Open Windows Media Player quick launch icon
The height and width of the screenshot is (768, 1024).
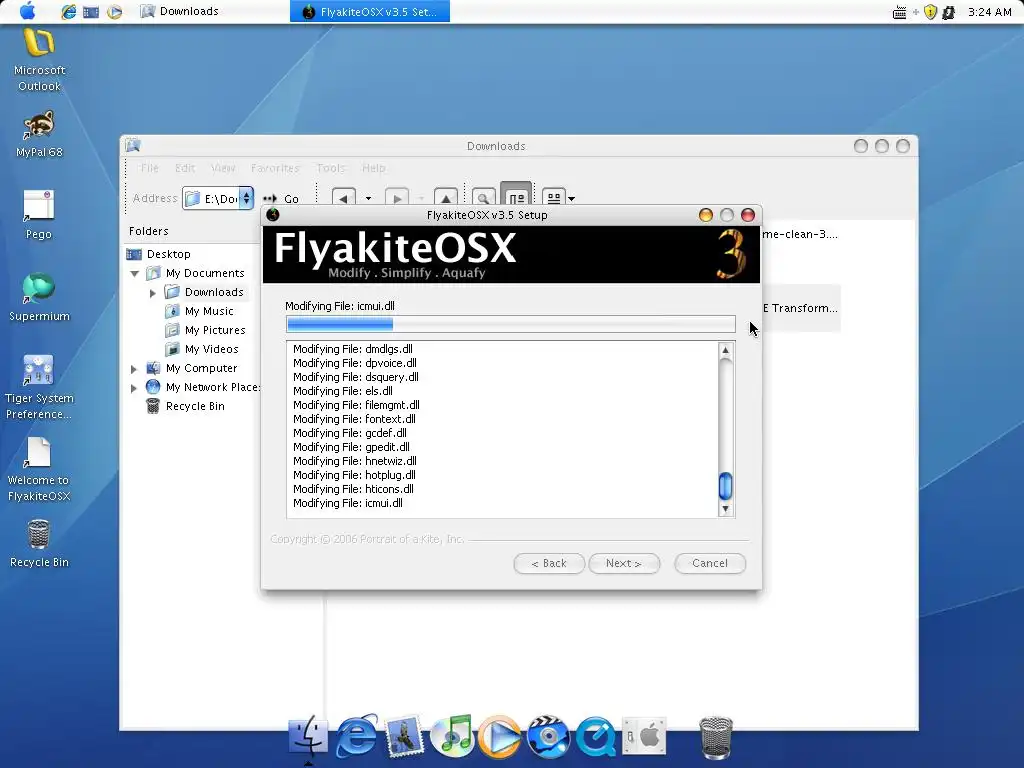click(x=114, y=12)
